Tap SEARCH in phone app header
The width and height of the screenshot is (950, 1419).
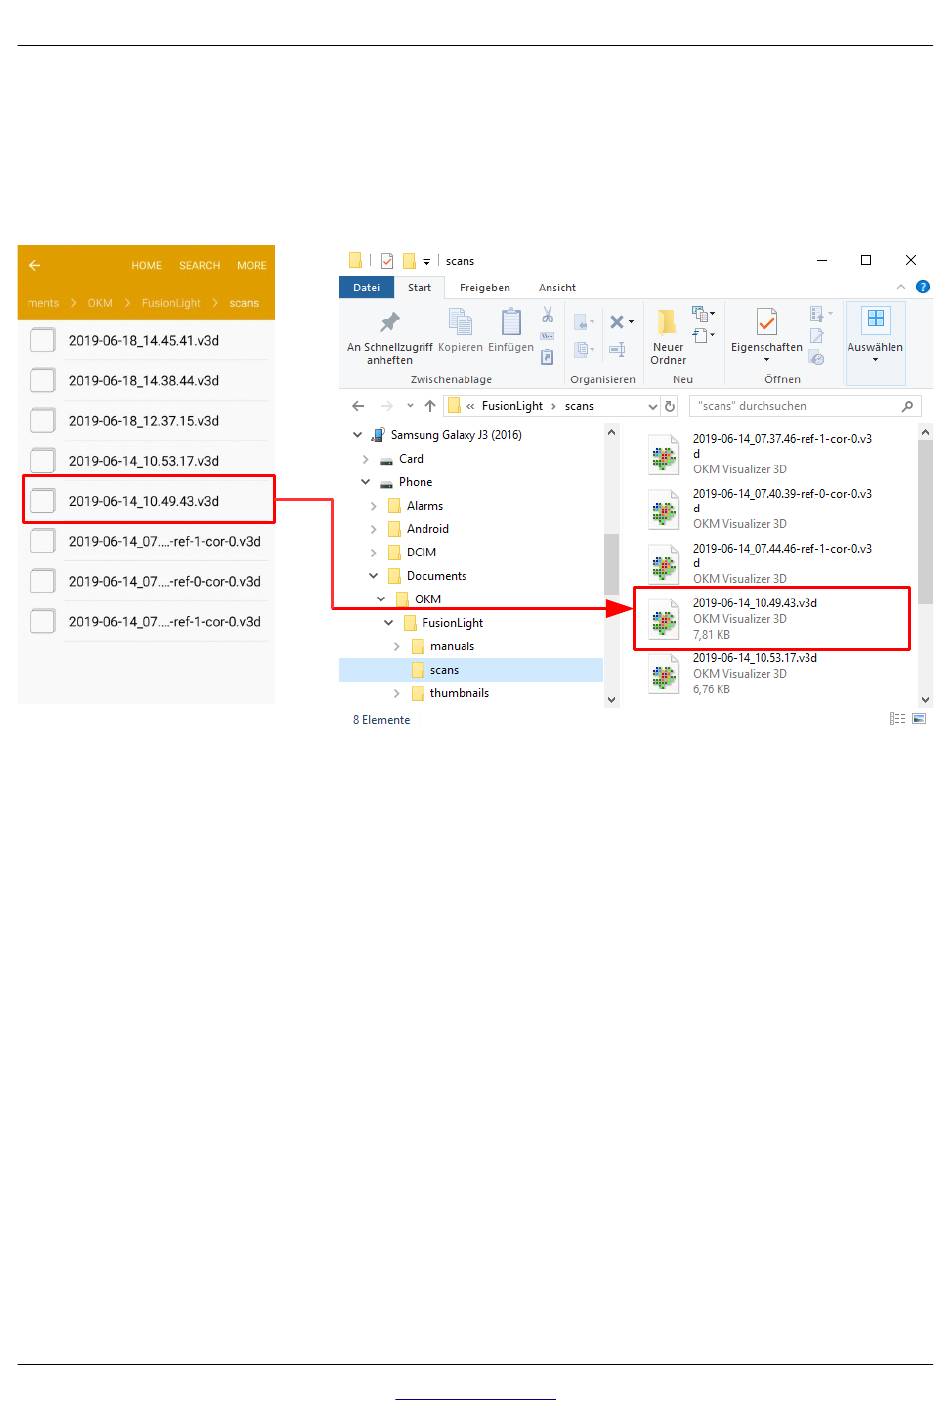coord(199,265)
